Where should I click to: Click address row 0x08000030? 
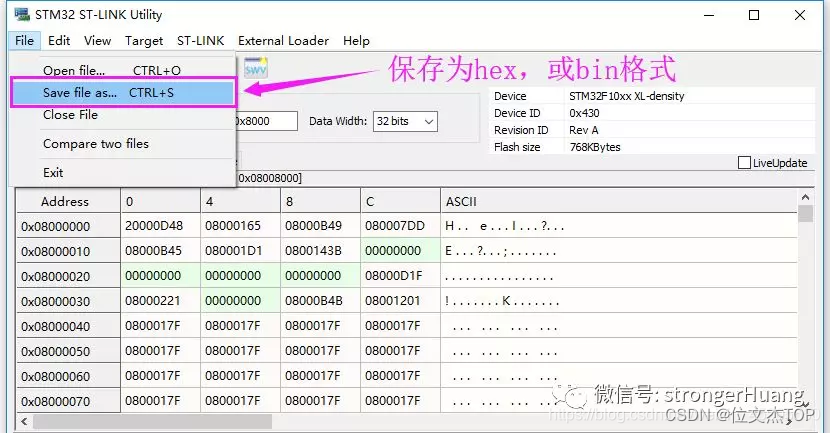[x=68, y=301]
